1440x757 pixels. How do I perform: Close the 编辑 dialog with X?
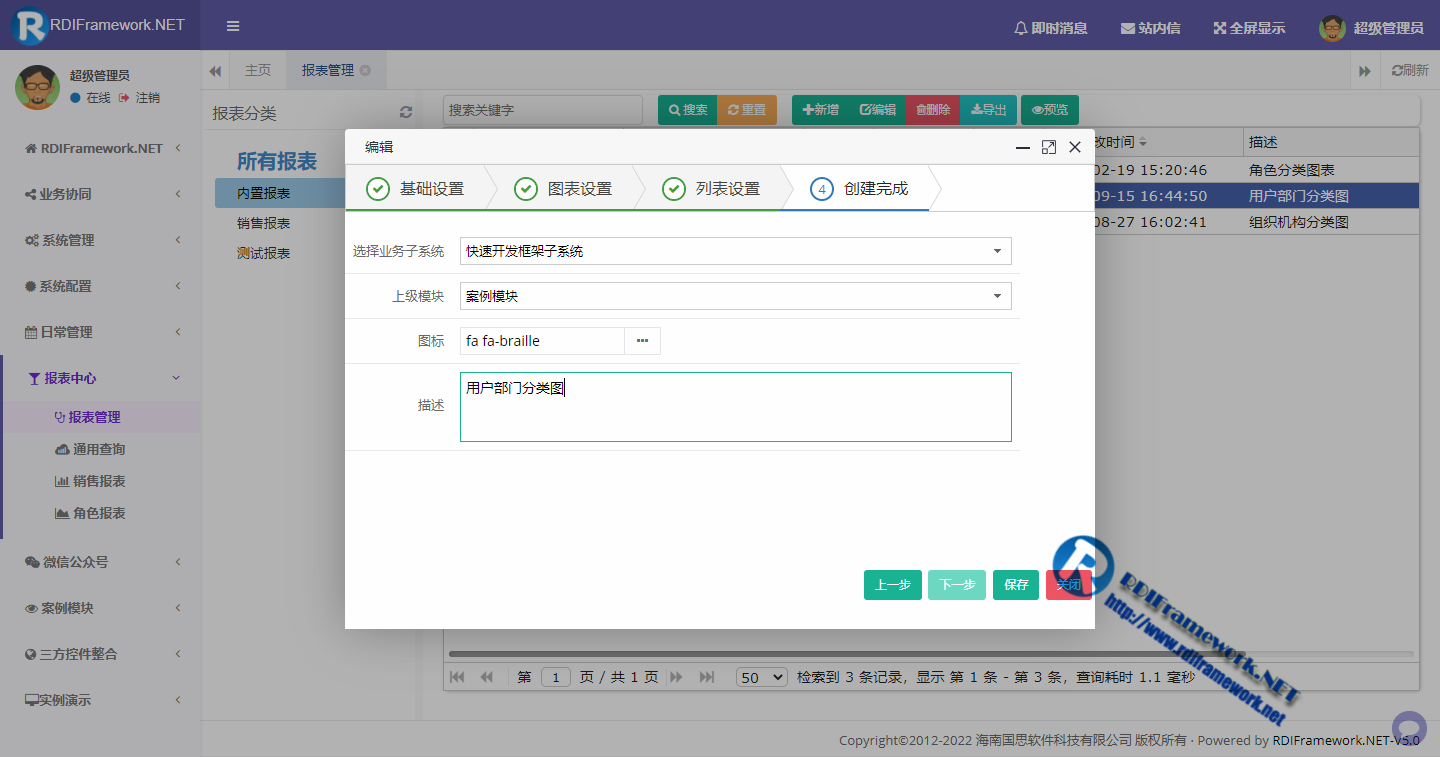click(x=1075, y=147)
